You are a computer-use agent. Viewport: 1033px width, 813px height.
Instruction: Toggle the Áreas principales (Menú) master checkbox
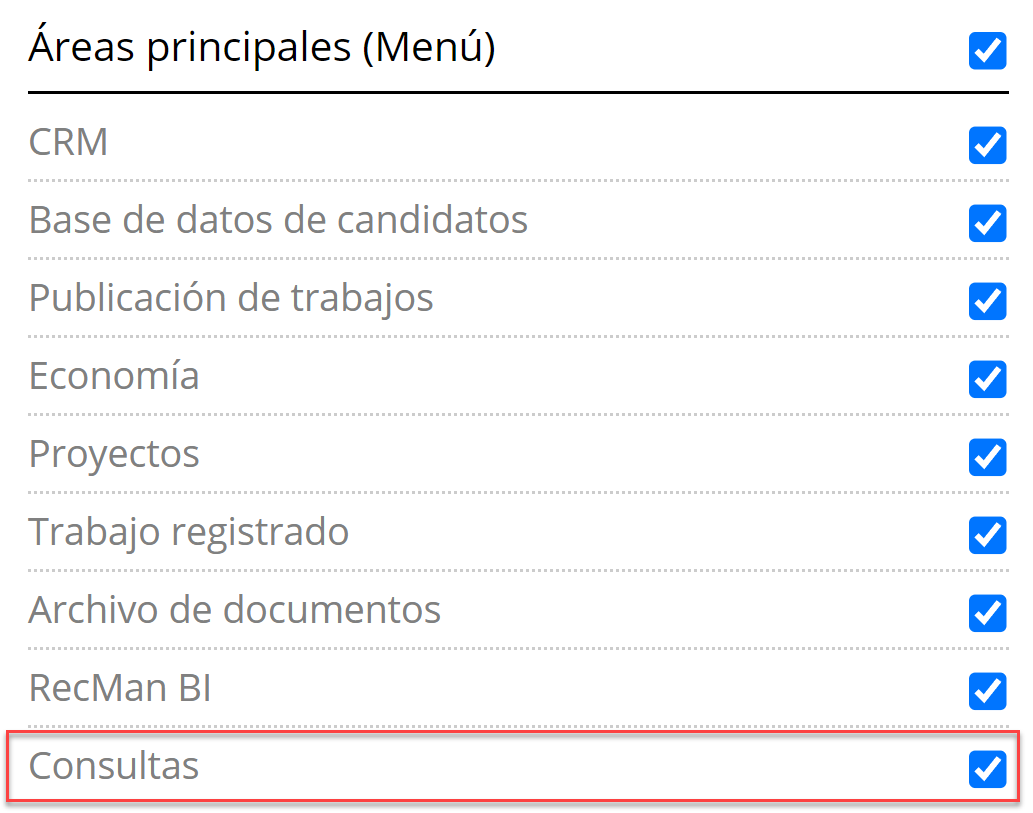pos(987,51)
